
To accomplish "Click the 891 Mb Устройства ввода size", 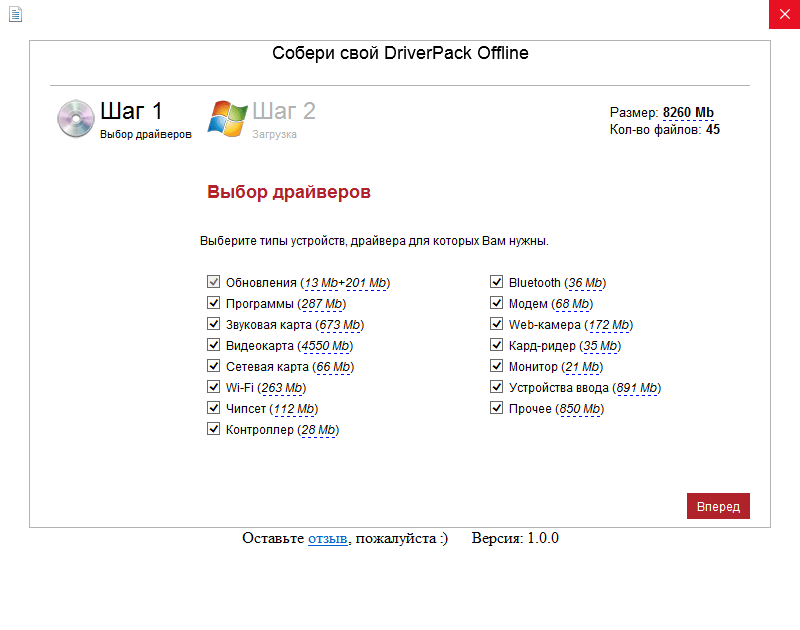I will (x=637, y=388).
